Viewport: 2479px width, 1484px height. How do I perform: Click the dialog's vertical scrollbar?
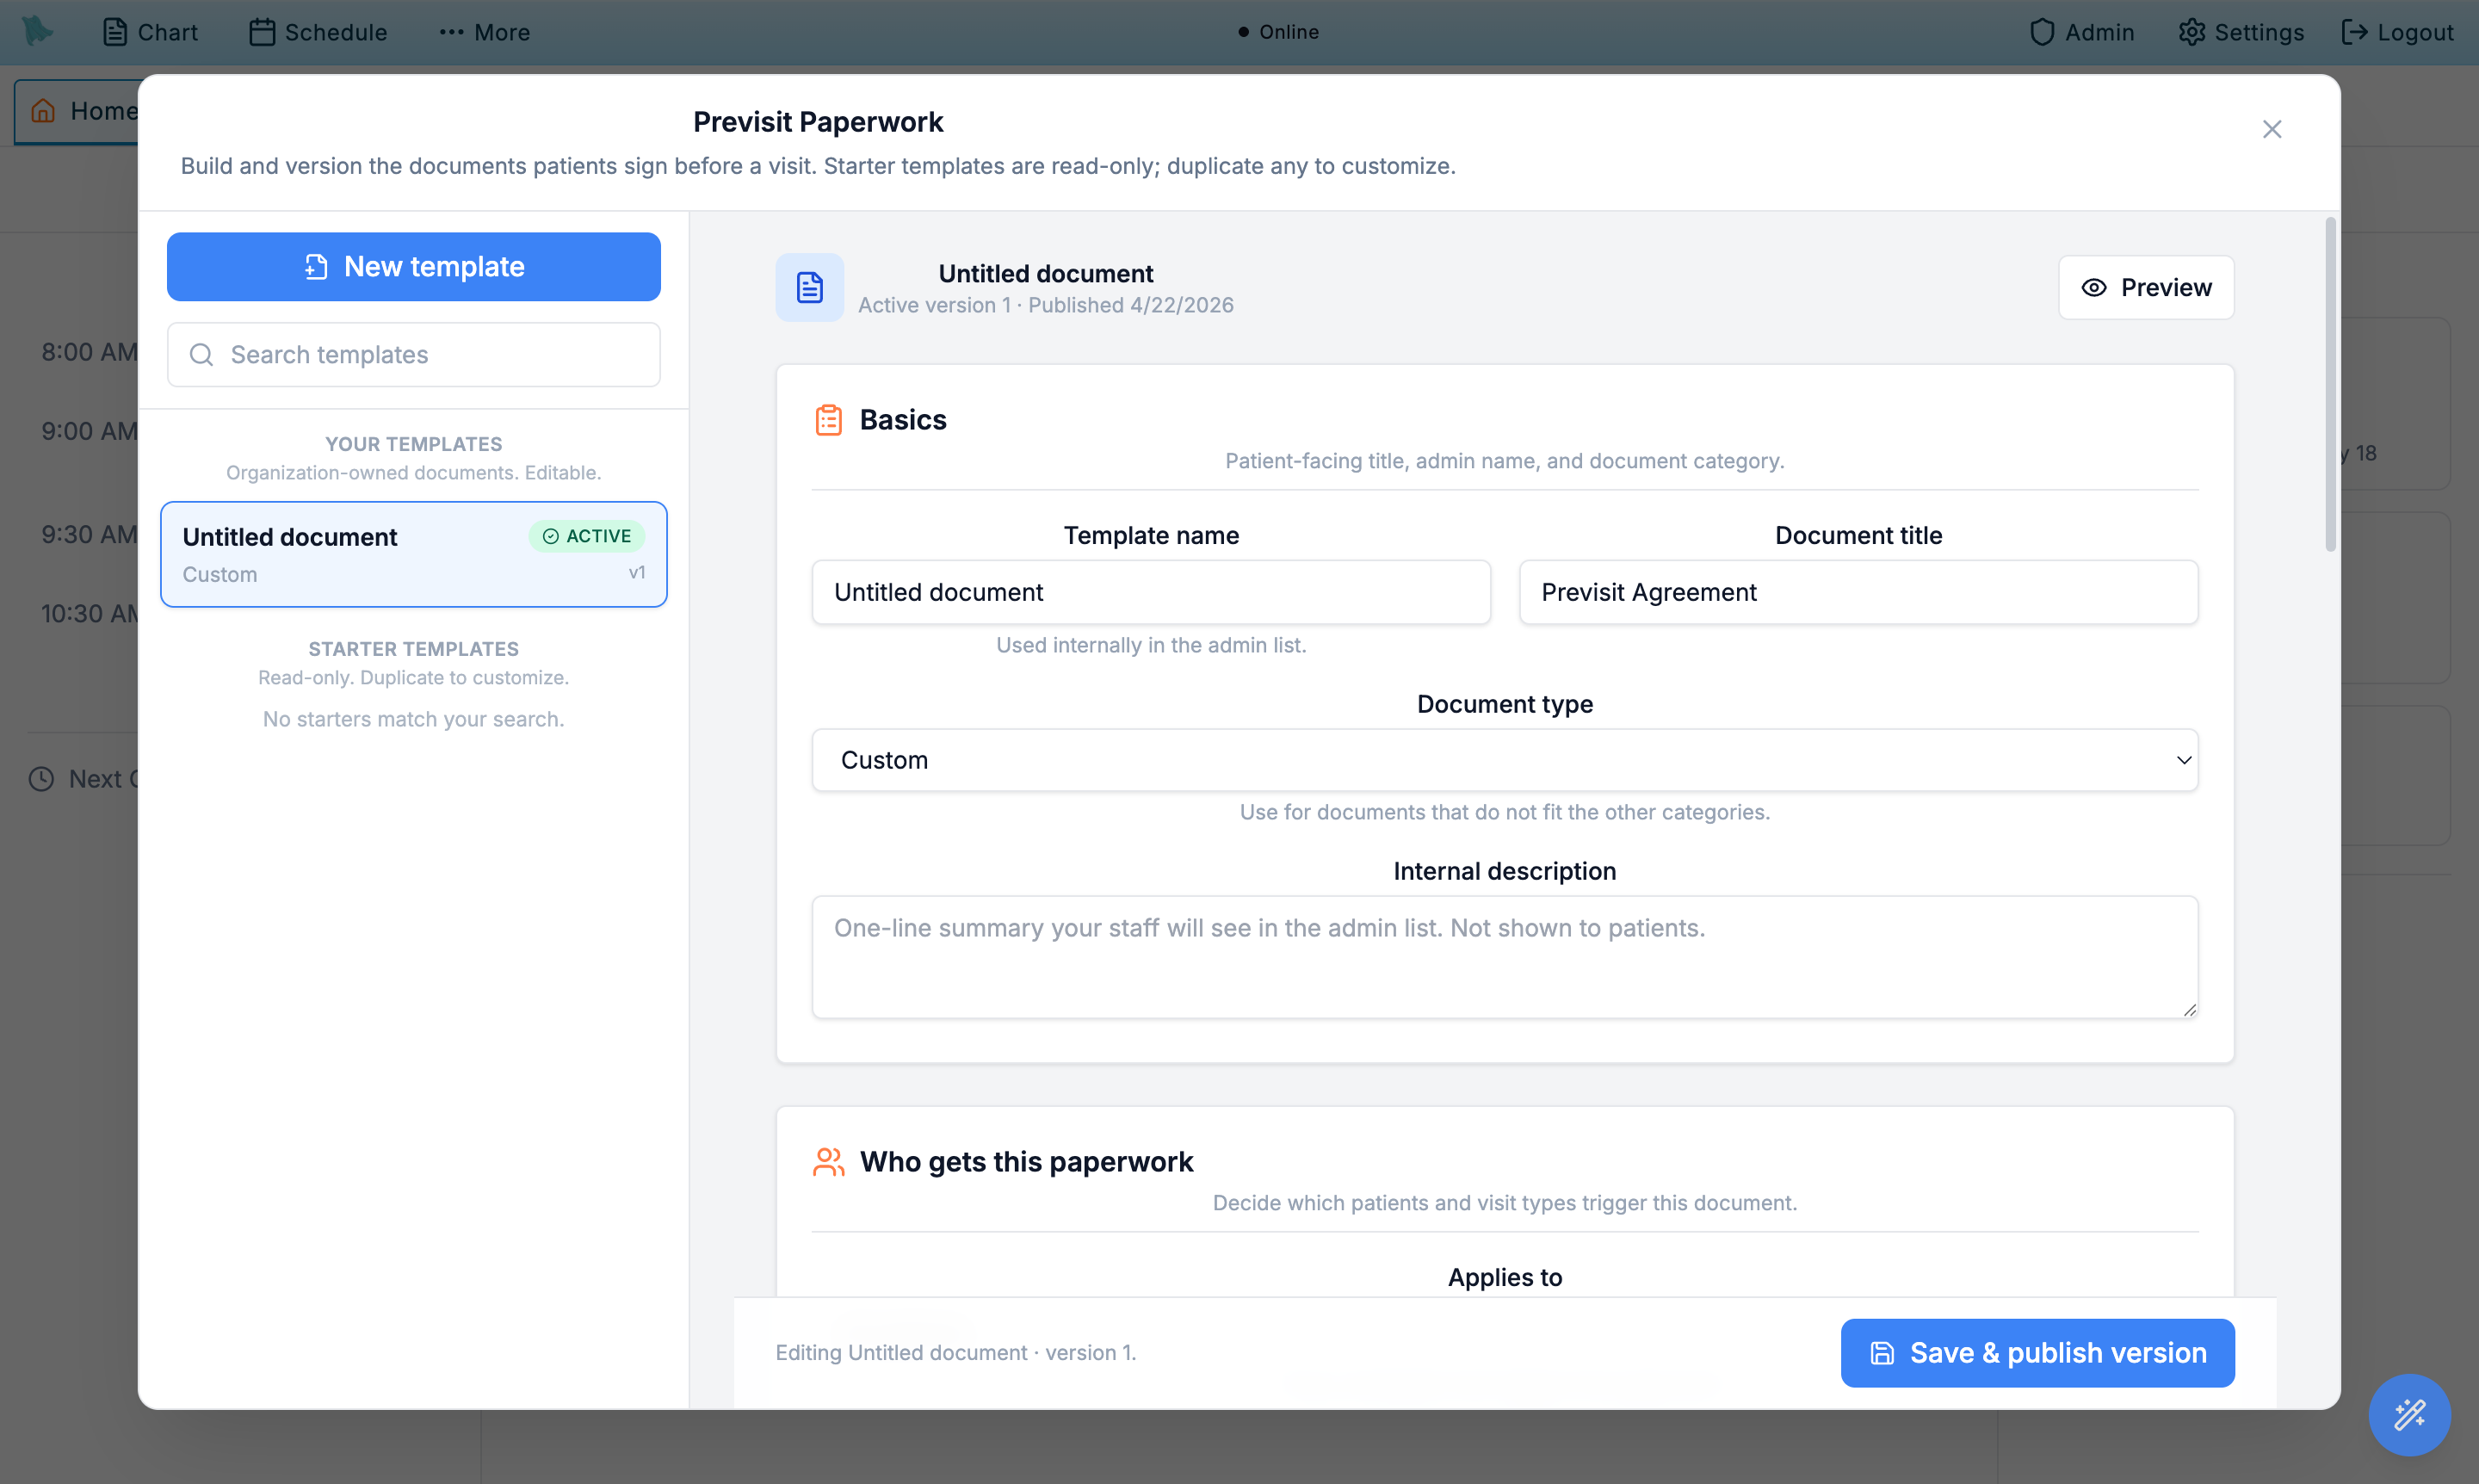click(2330, 385)
